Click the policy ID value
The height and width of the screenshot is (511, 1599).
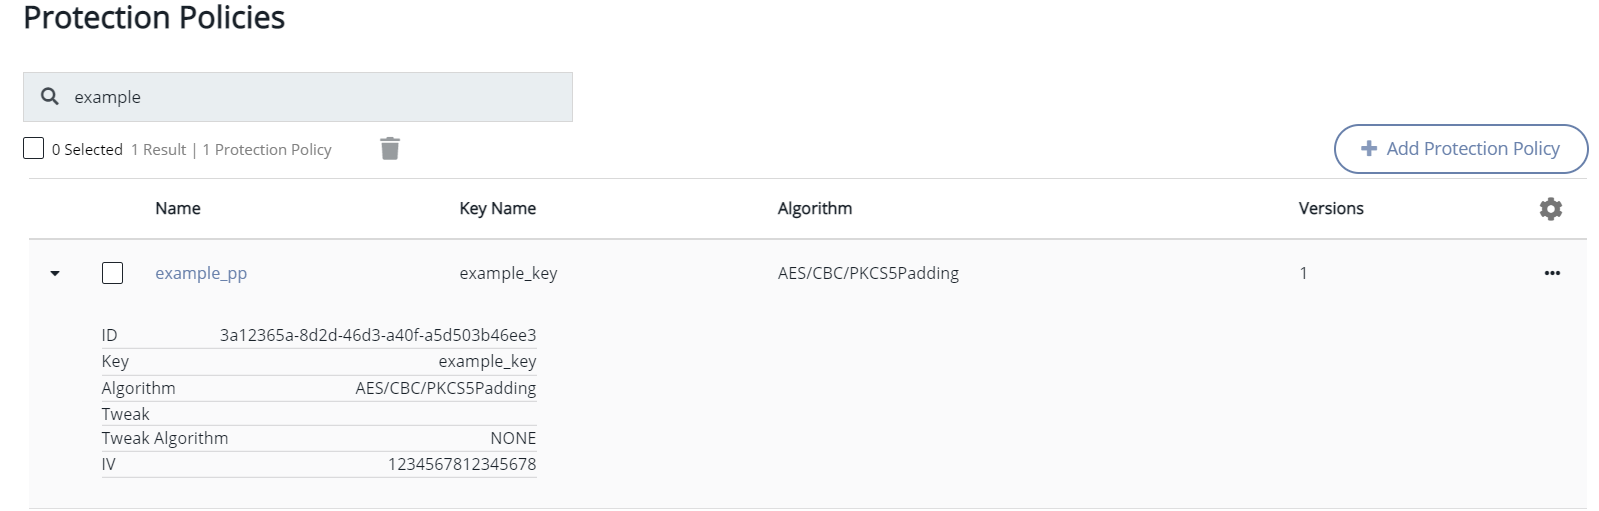378,335
